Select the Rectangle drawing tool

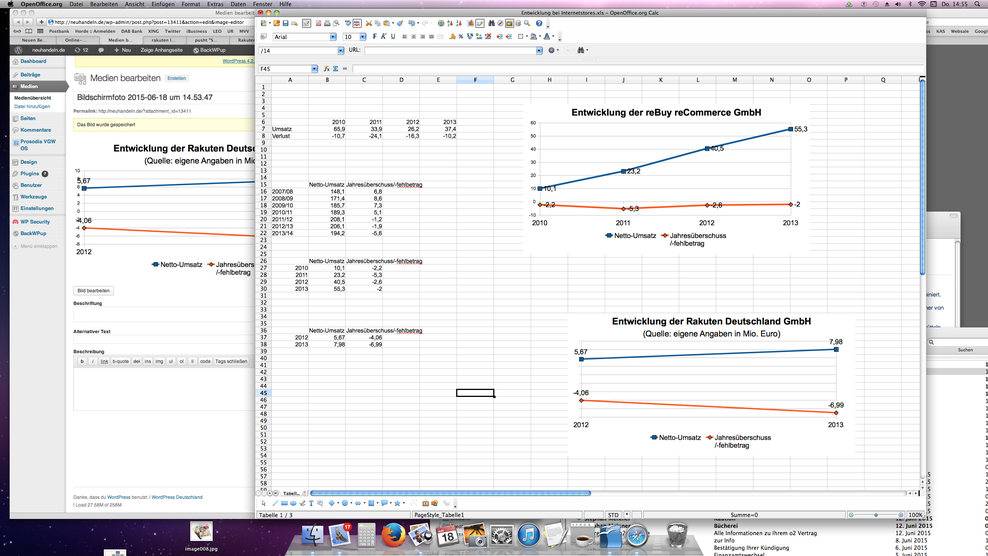284,503
